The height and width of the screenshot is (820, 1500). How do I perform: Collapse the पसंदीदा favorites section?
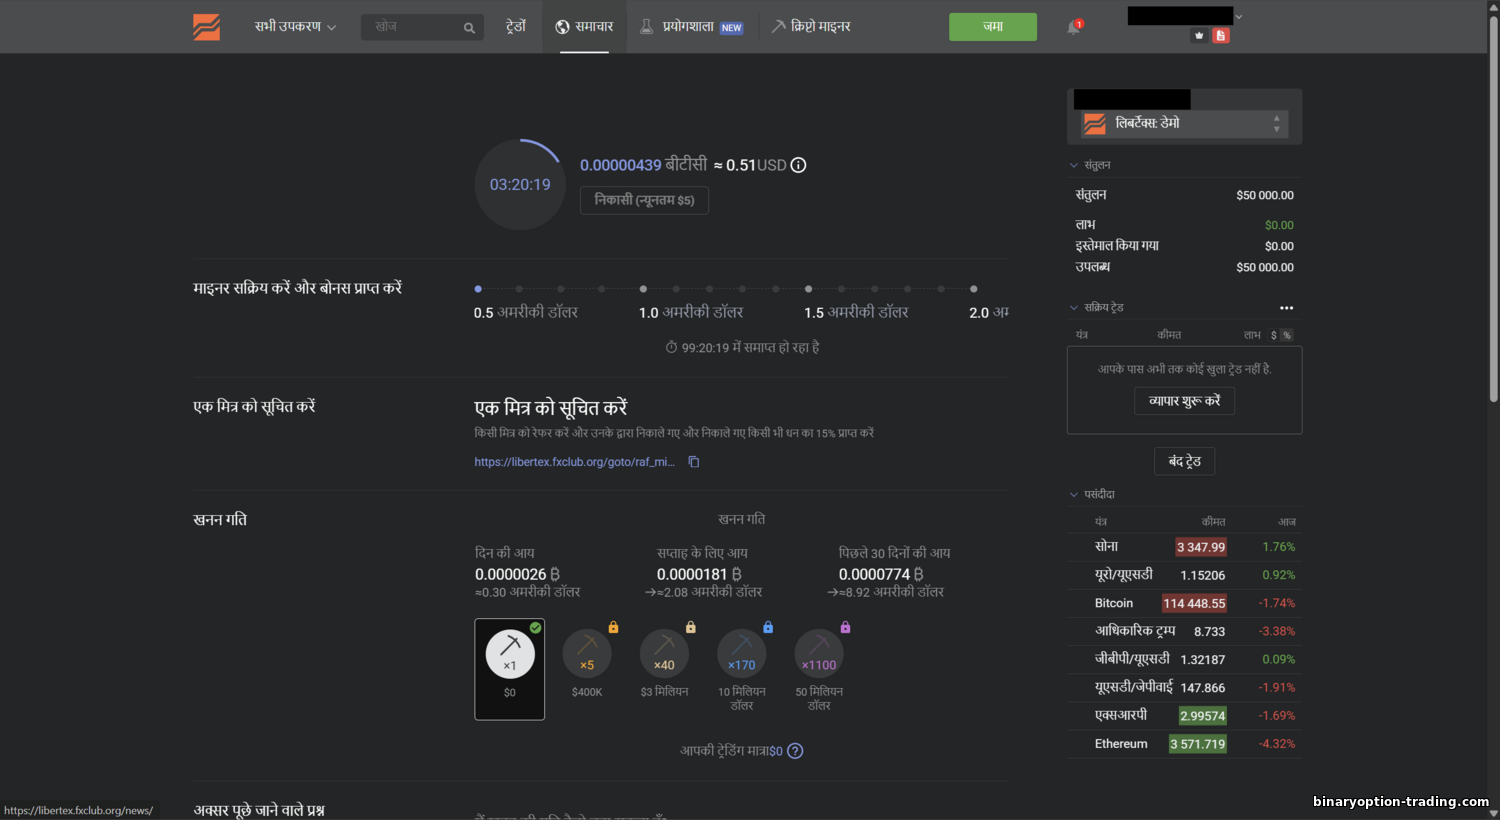click(x=1075, y=494)
